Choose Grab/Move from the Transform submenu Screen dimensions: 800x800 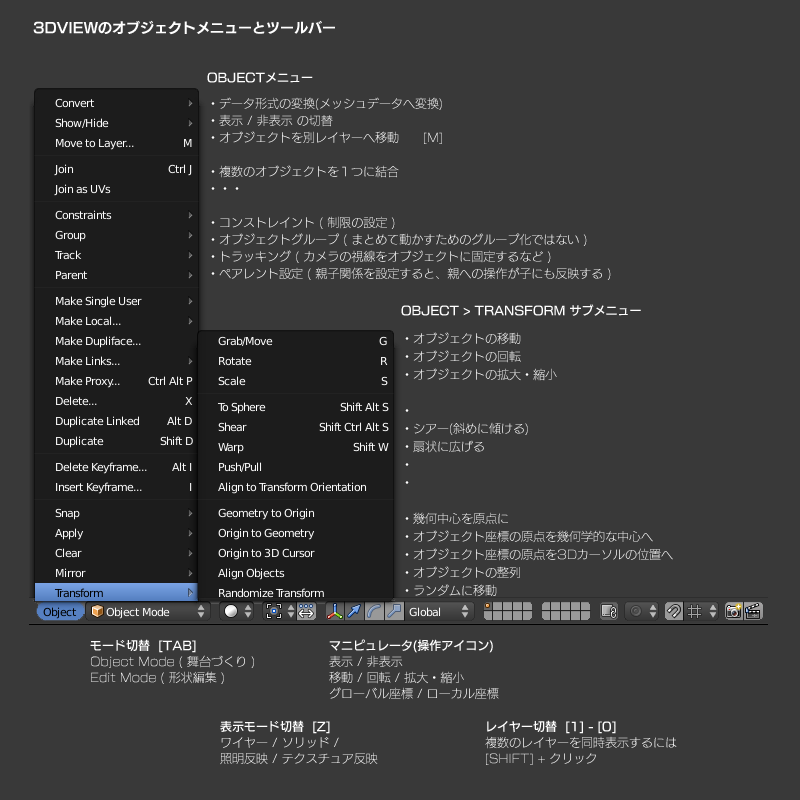(x=245, y=341)
